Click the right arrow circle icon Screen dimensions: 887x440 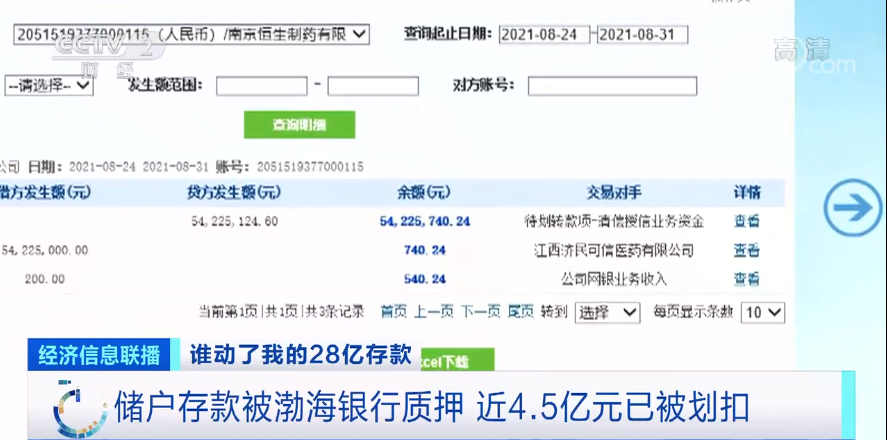click(x=852, y=208)
